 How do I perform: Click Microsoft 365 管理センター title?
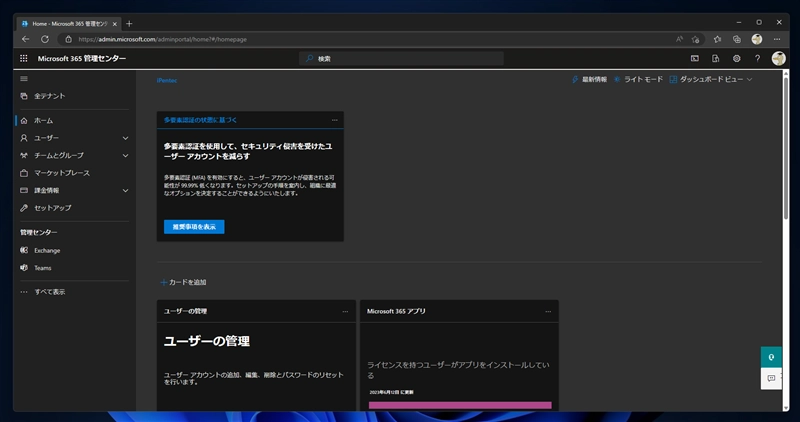tap(82, 59)
